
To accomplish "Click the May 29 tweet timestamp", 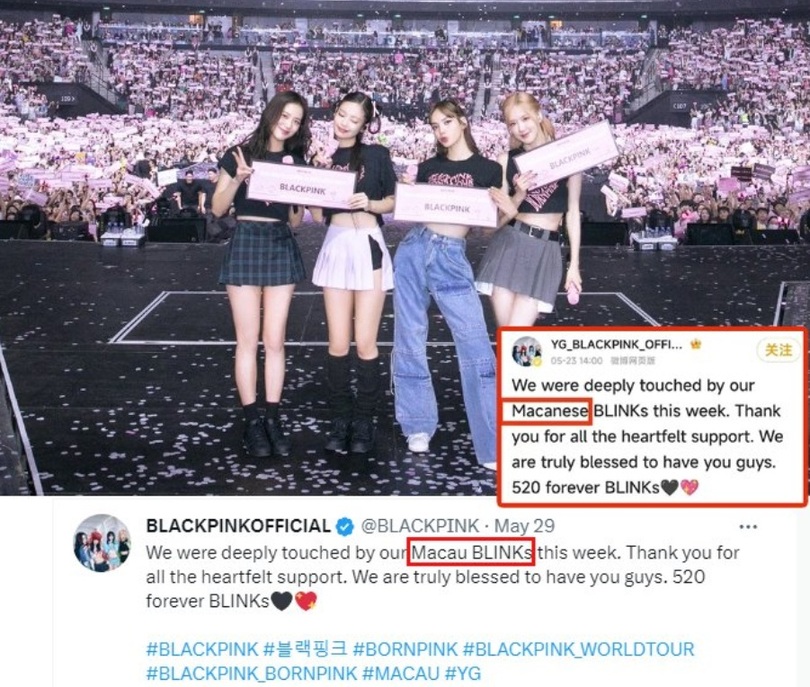I will (x=524, y=526).
